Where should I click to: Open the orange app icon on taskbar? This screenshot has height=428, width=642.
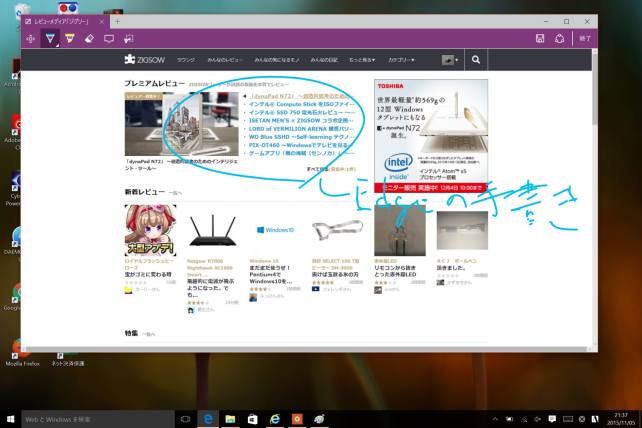pos(297,419)
